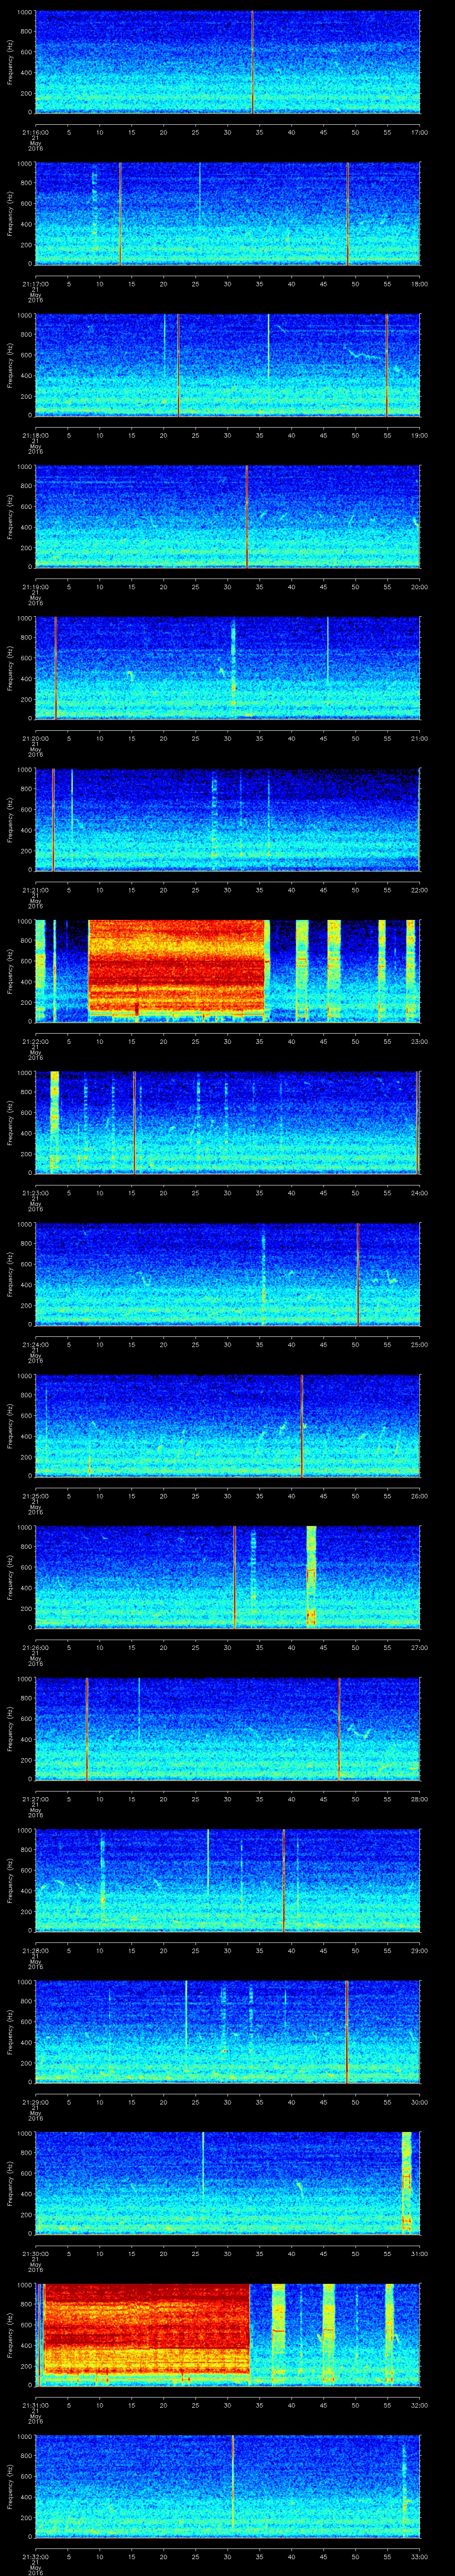The height and width of the screenshot is (2576, 455).
Task: Open the 21:25:00 spectrogram panel
Action: [227, 1427]
